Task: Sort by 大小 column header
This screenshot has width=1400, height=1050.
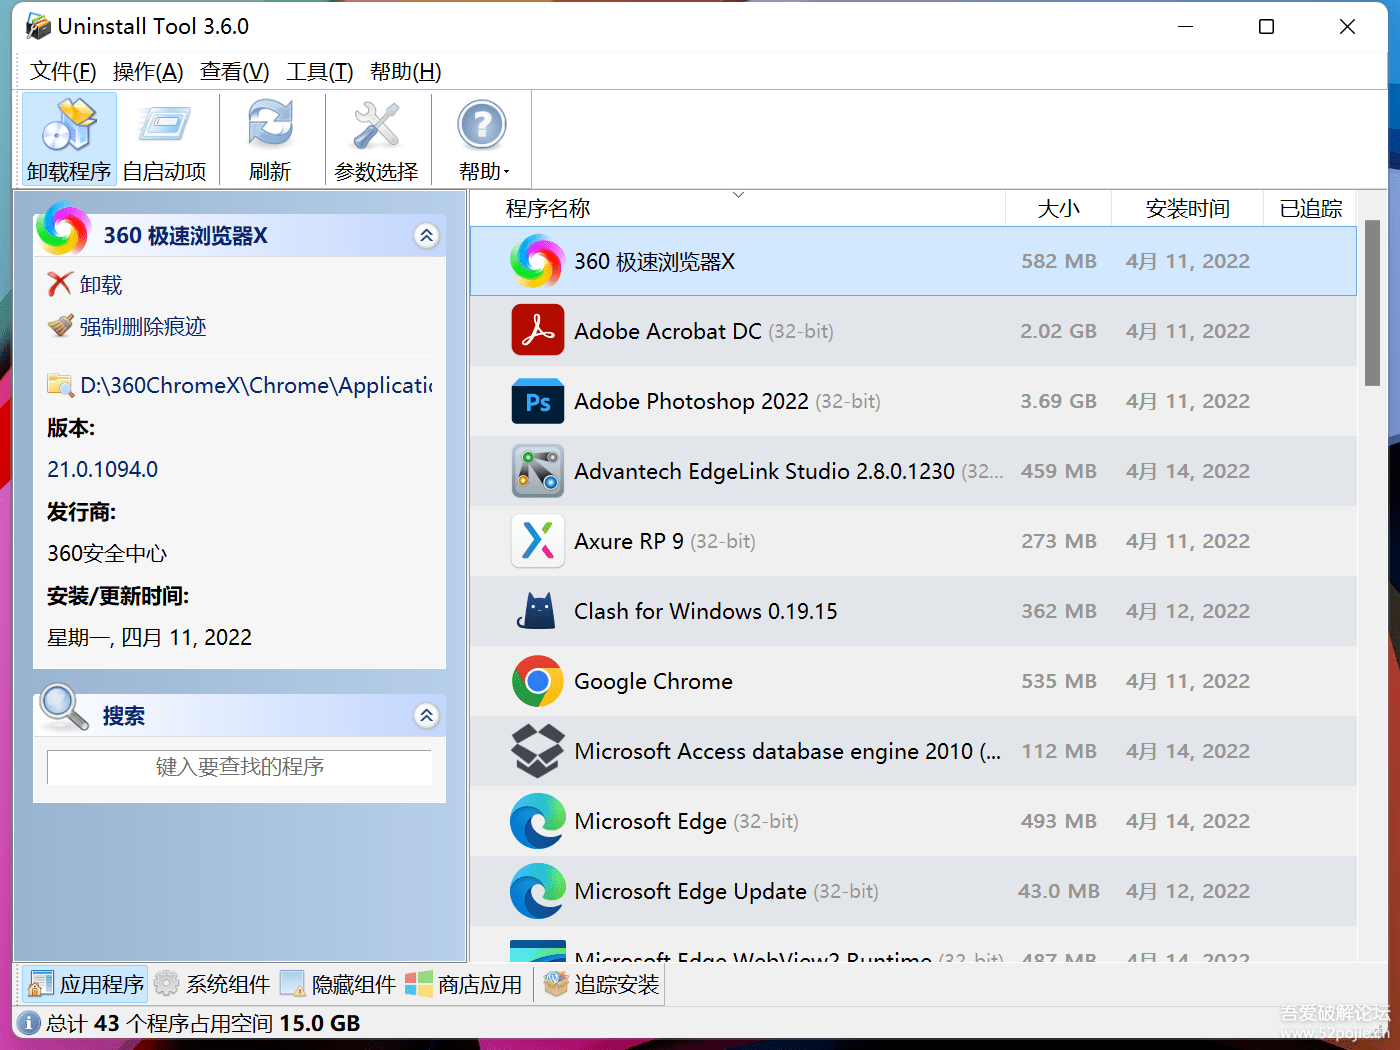Action: point(1059,208)
